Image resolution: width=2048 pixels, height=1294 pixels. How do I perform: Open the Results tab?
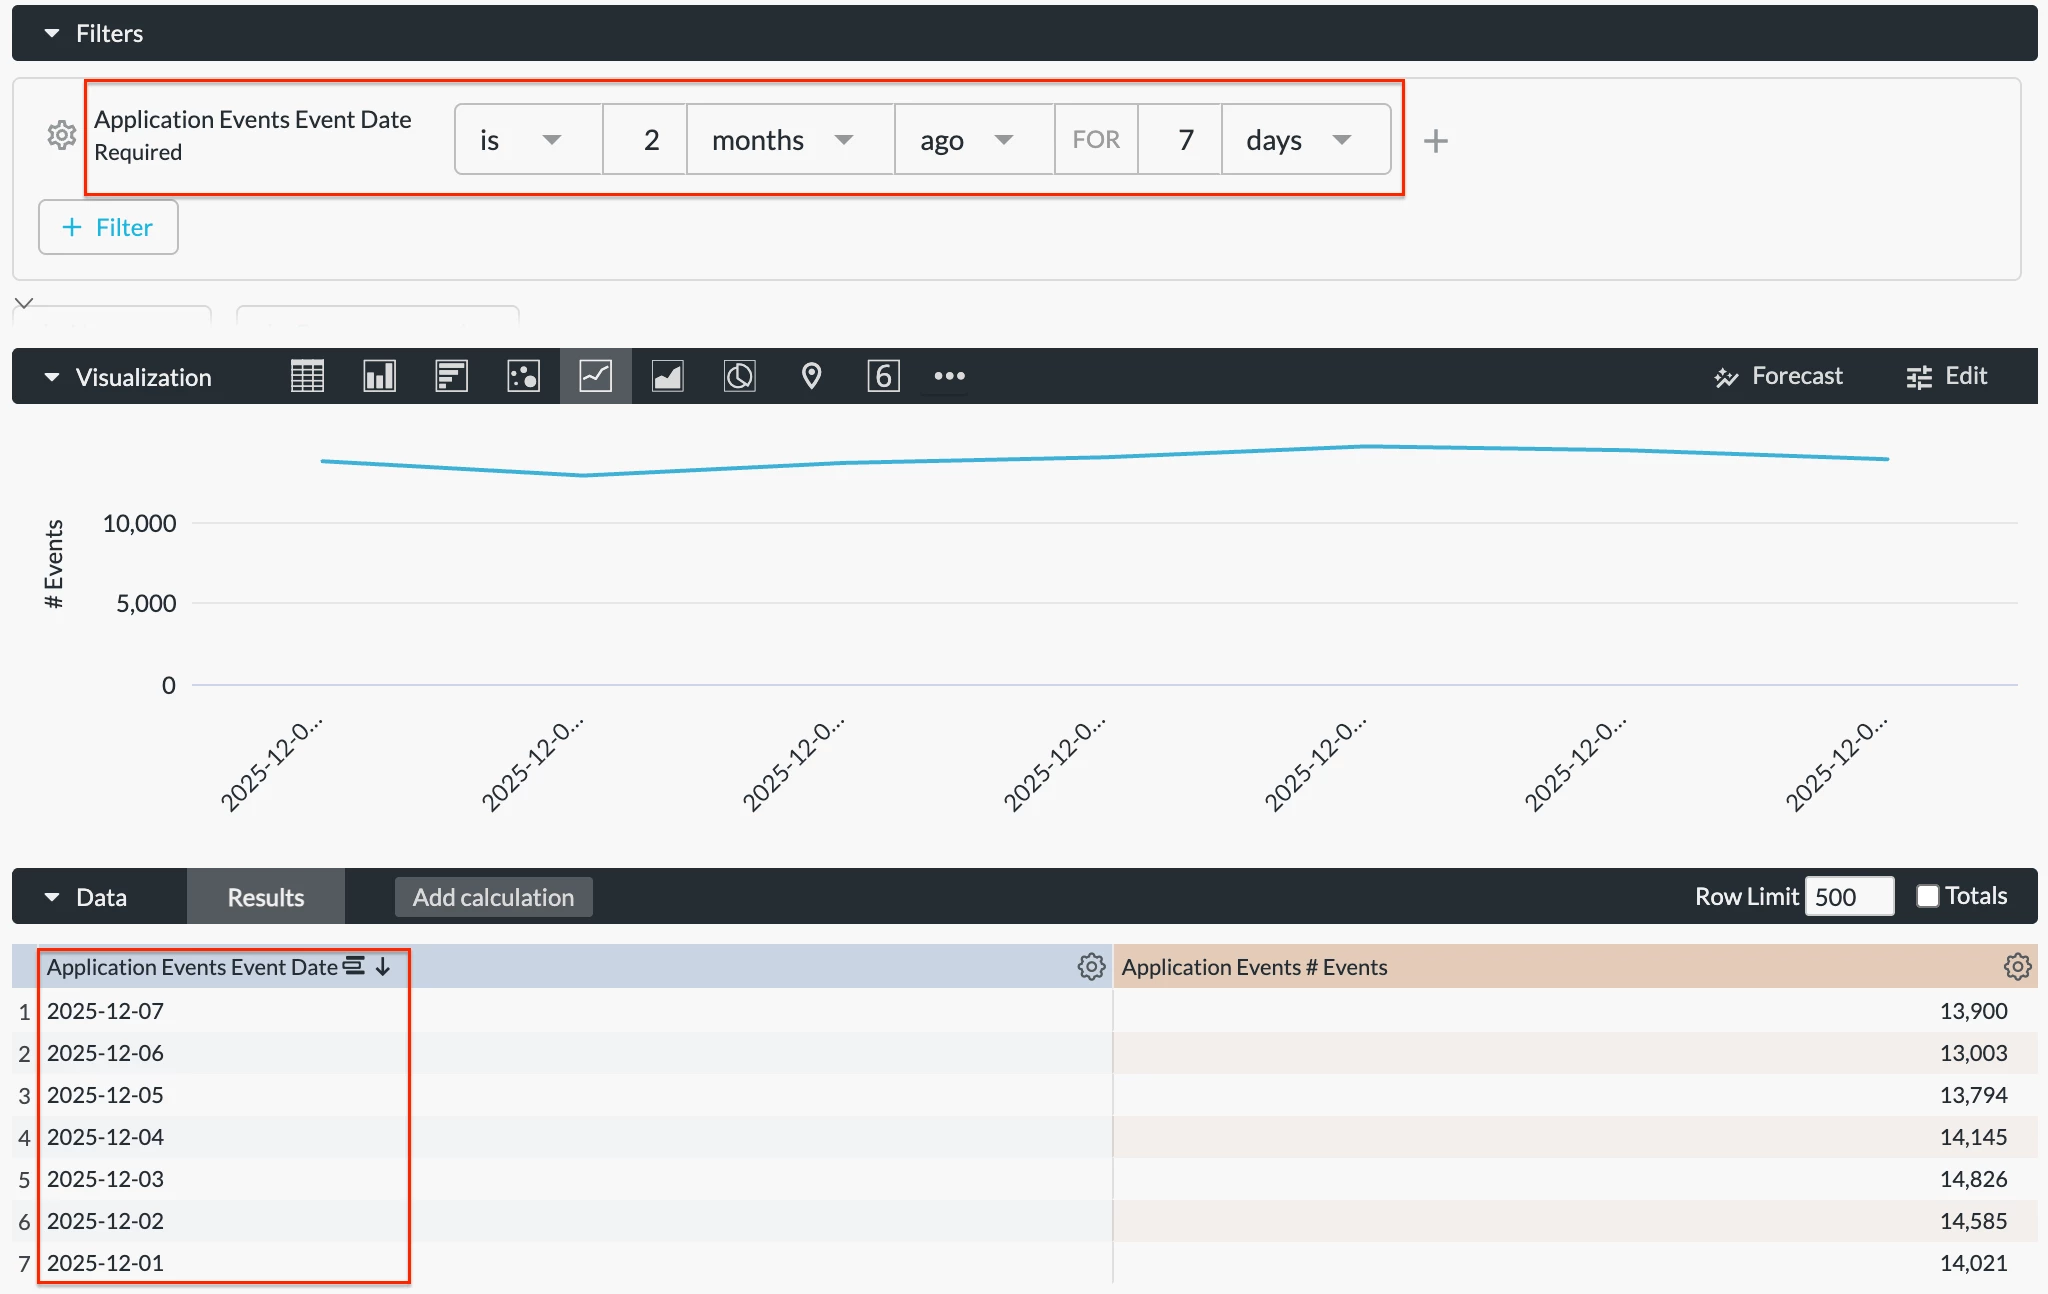pos(265,897)
